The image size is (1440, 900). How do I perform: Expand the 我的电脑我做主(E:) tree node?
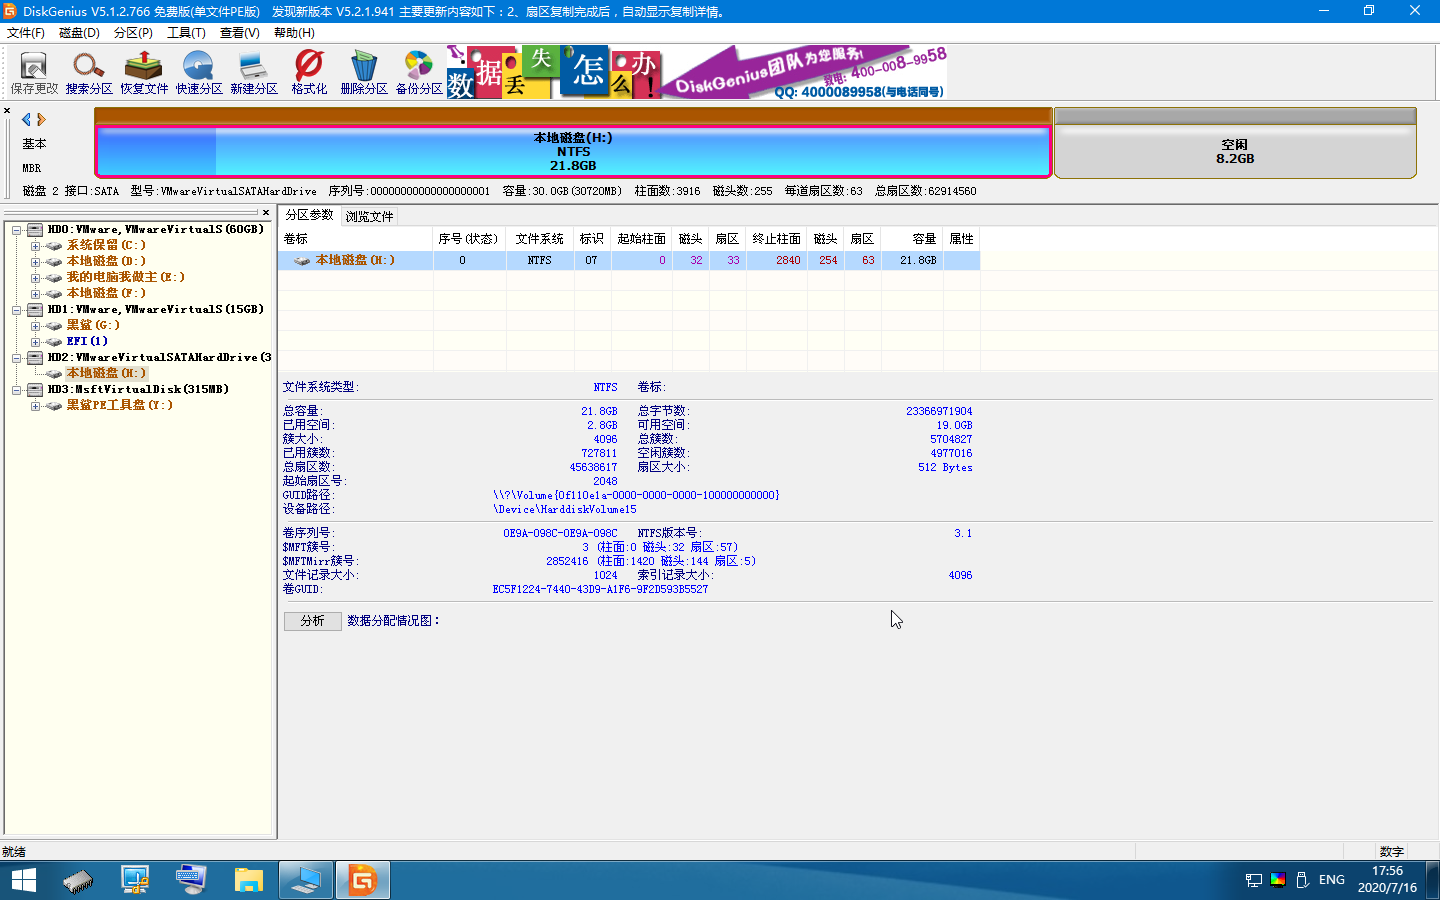click(x=35, y=278)
